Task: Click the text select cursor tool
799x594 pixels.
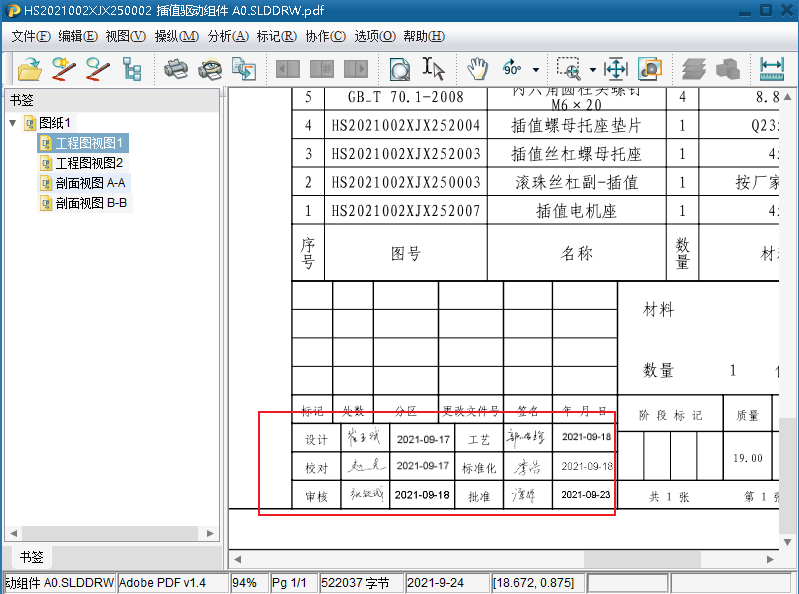Action: (x=434, y=69)
